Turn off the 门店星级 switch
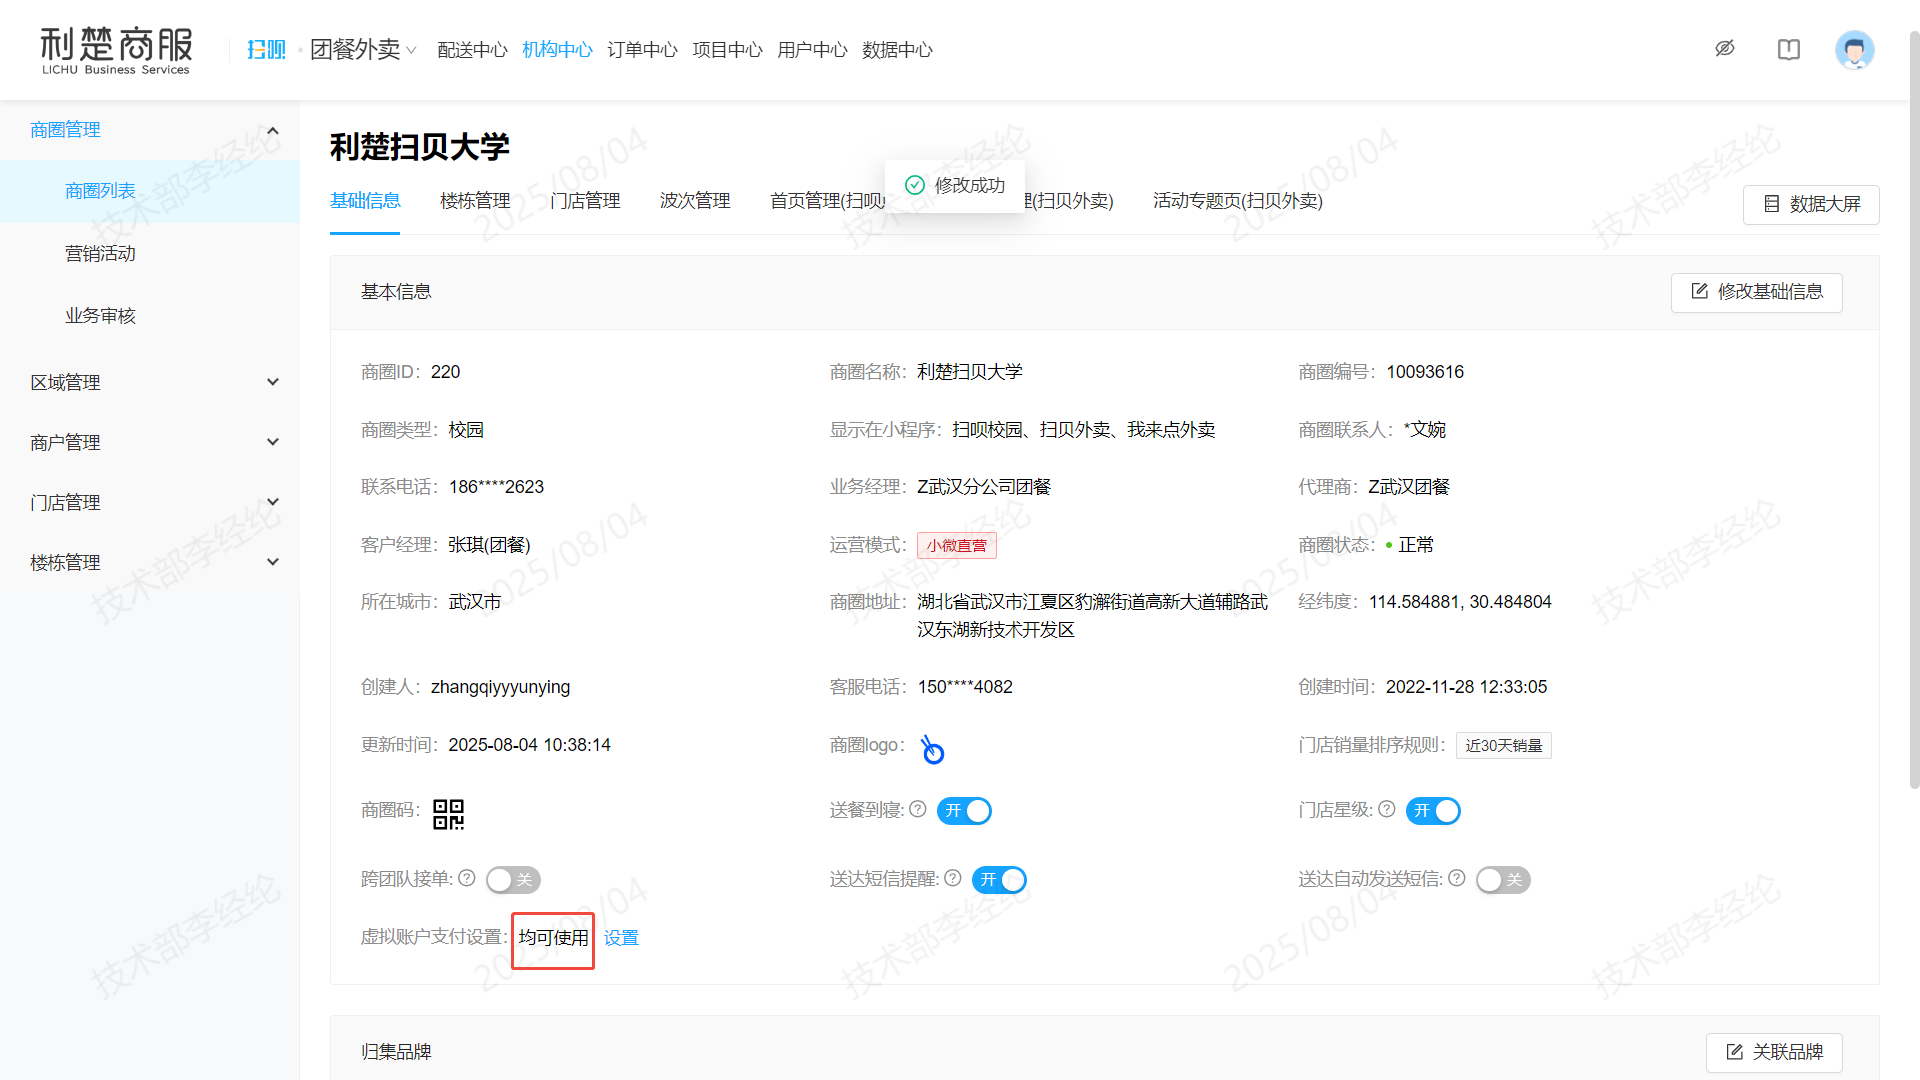 (1433, 811)
